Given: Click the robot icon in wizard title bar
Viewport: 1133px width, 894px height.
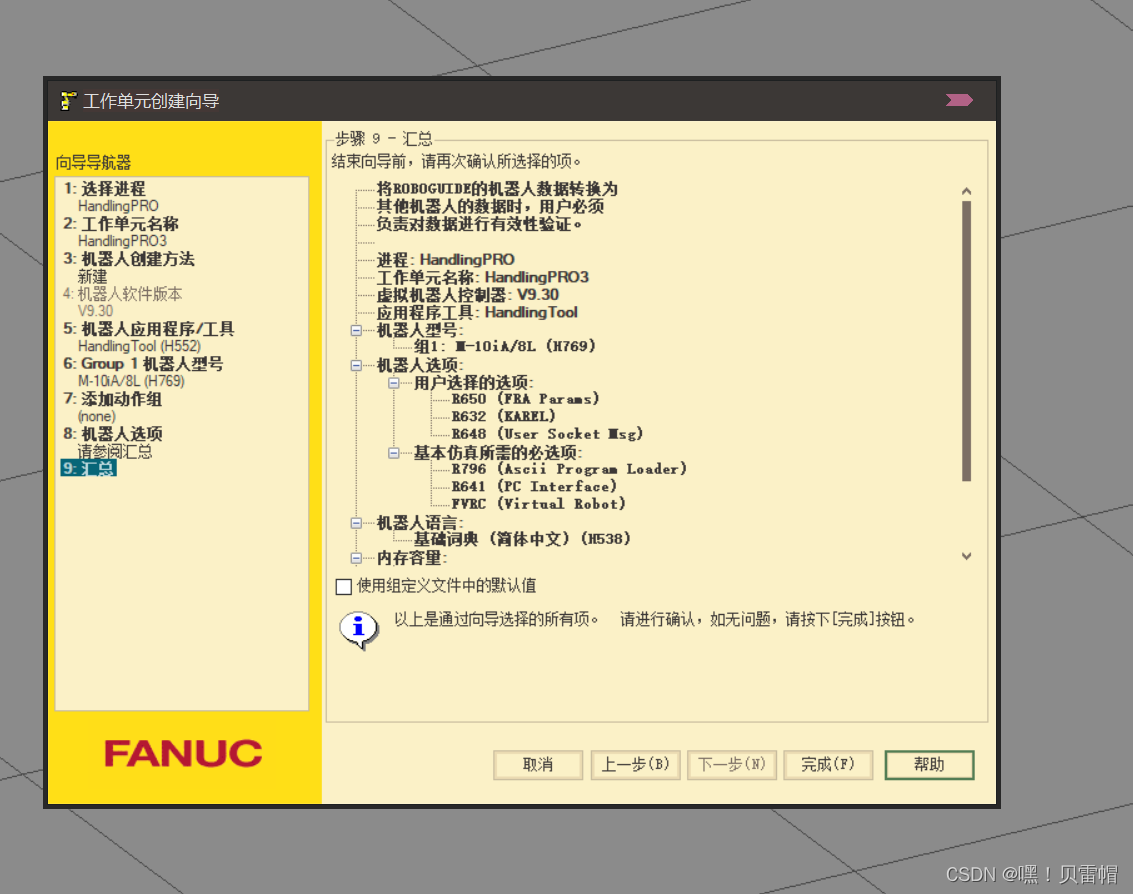Looking at the screenshot, I should click(68, 101).
